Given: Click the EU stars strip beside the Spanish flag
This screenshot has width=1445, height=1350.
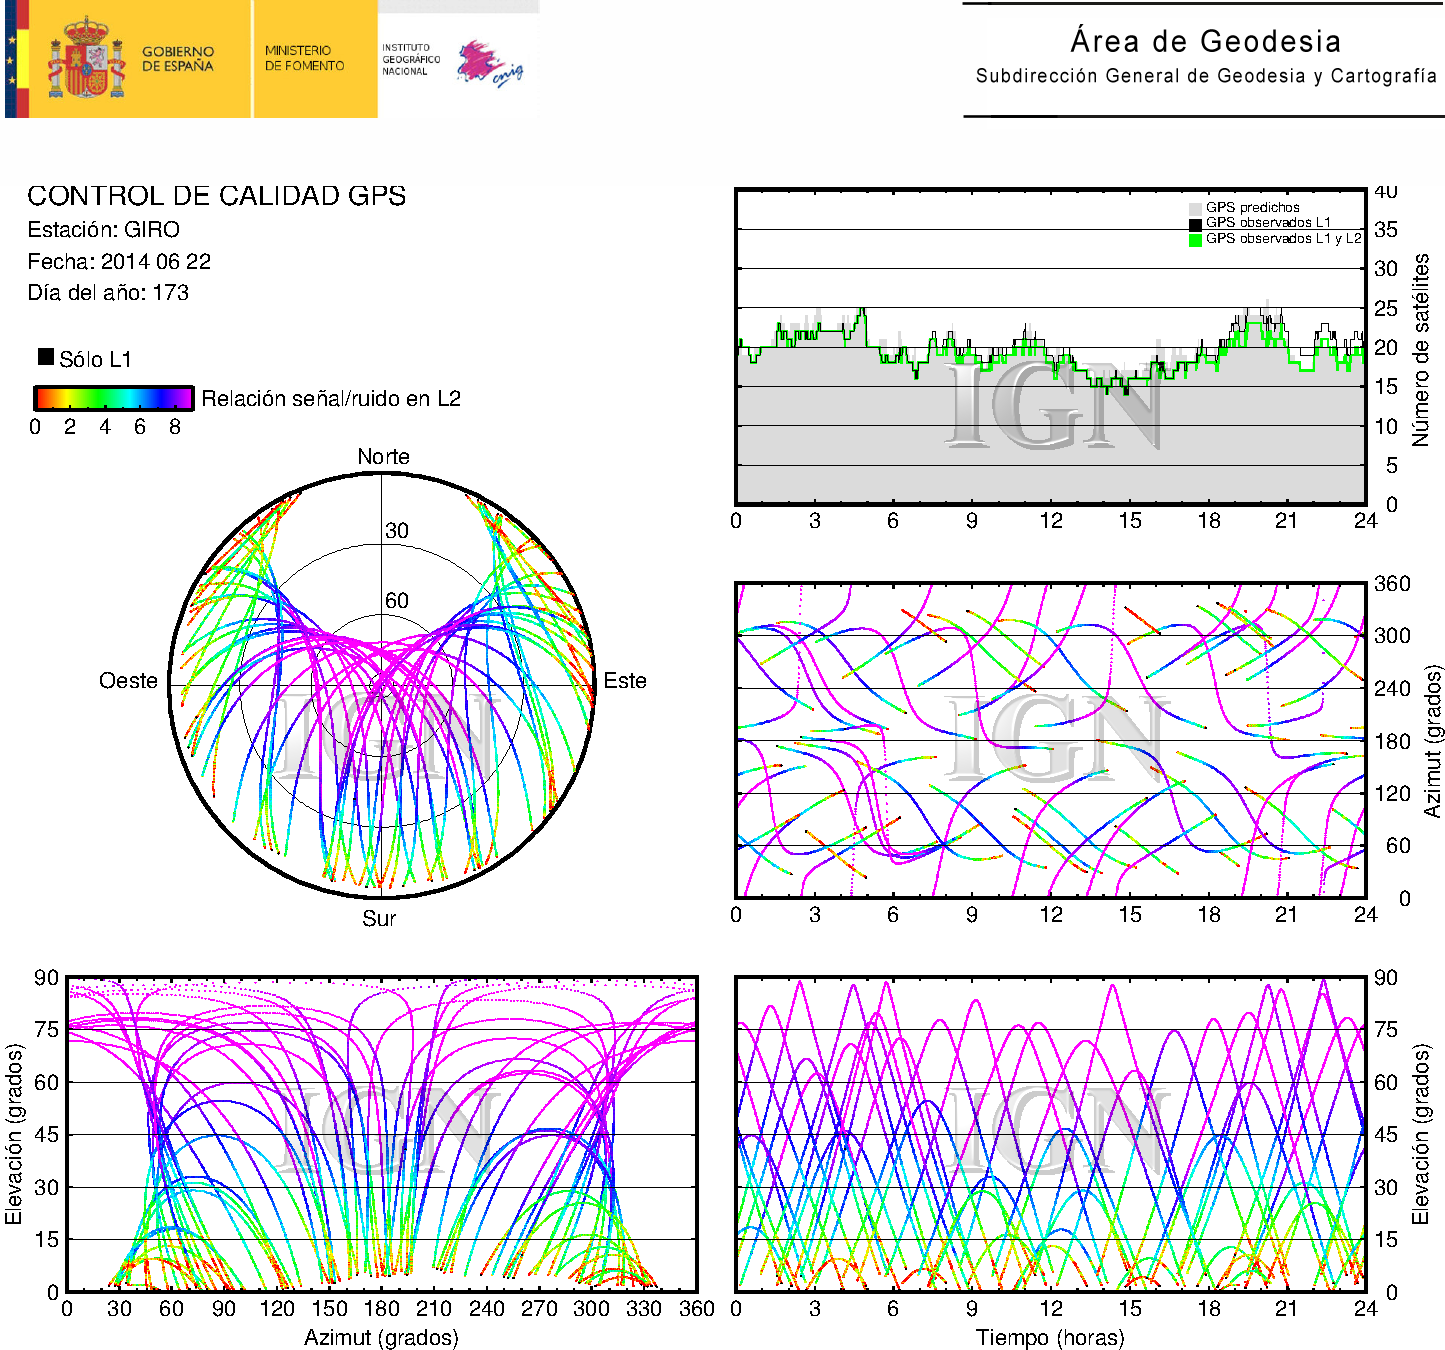Looking at the screenshot, I should 11,58.
